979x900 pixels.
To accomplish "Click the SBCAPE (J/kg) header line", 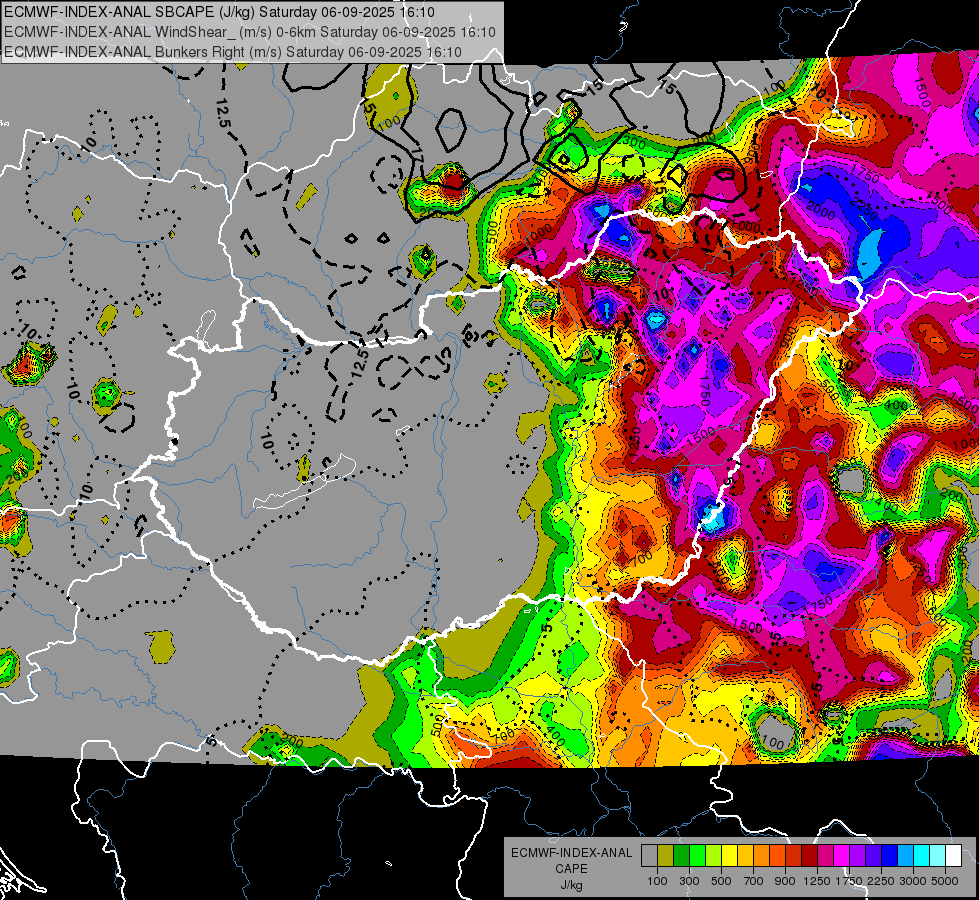I will tap(220, 12).
